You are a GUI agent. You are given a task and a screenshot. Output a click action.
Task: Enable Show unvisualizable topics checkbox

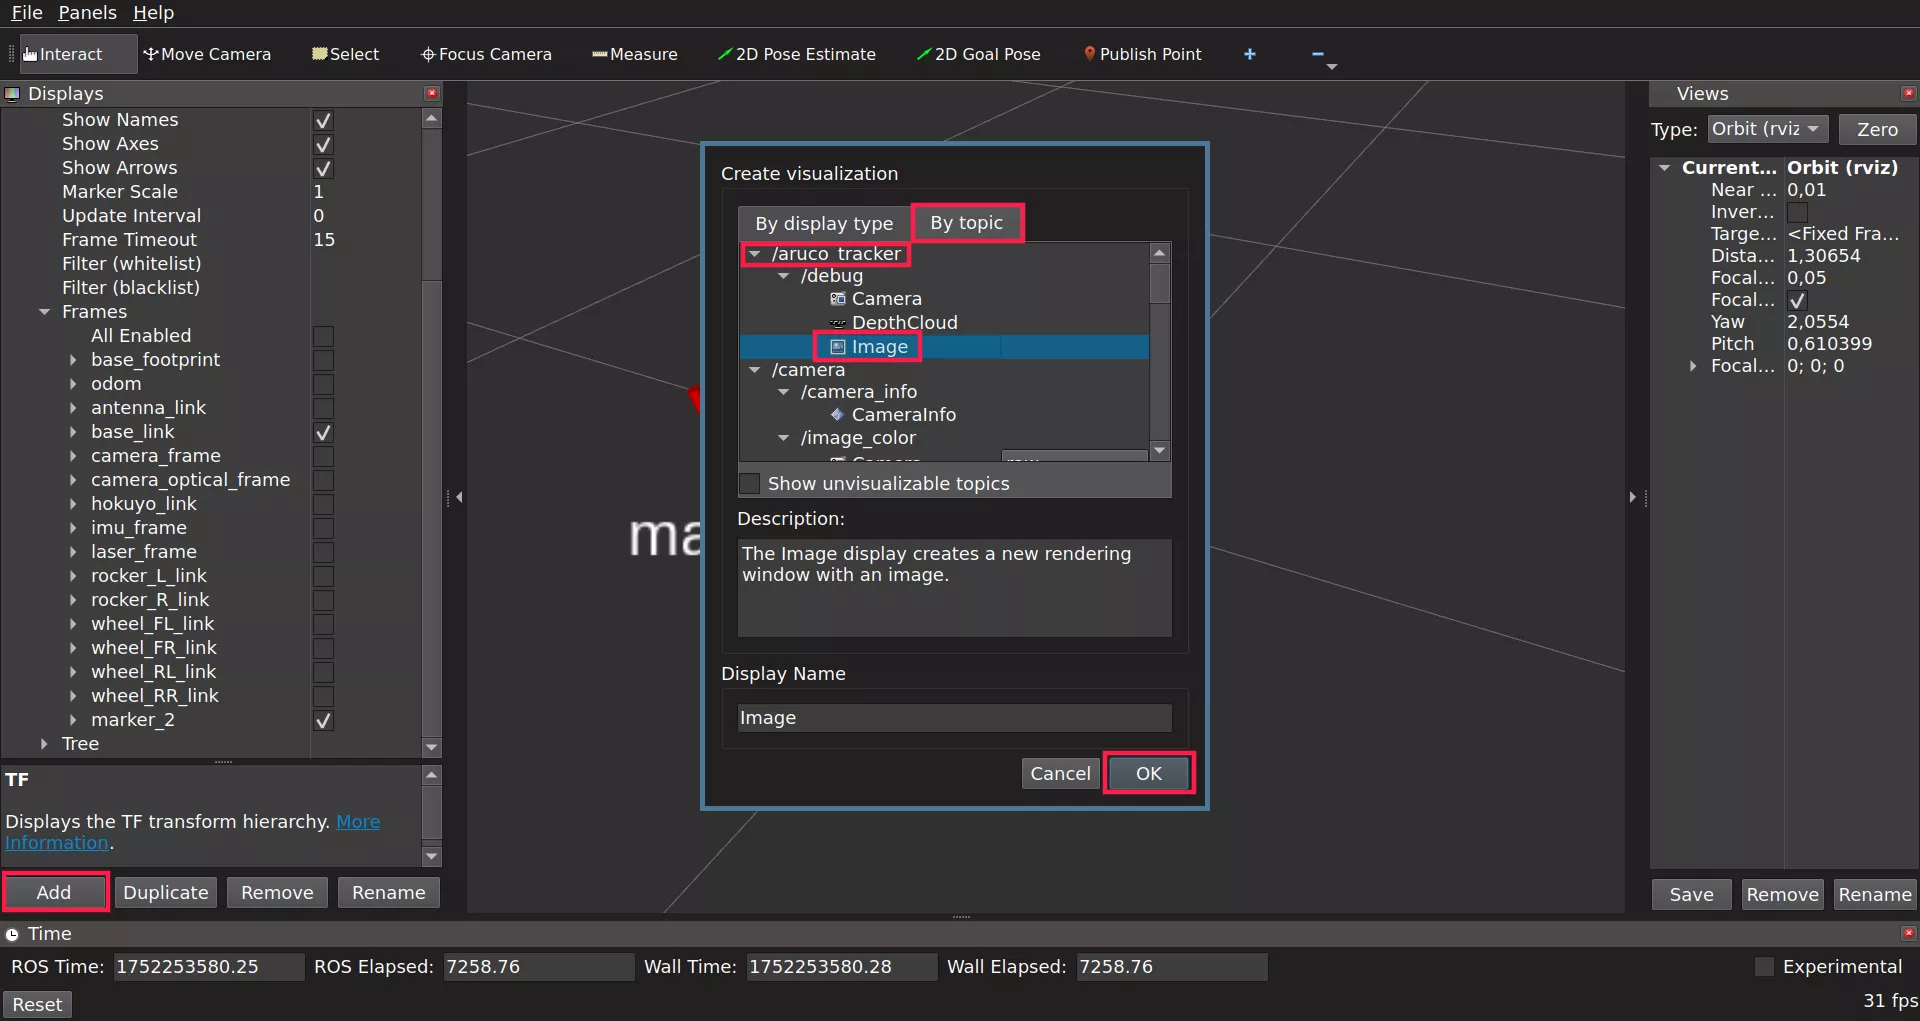coord(750,484)
